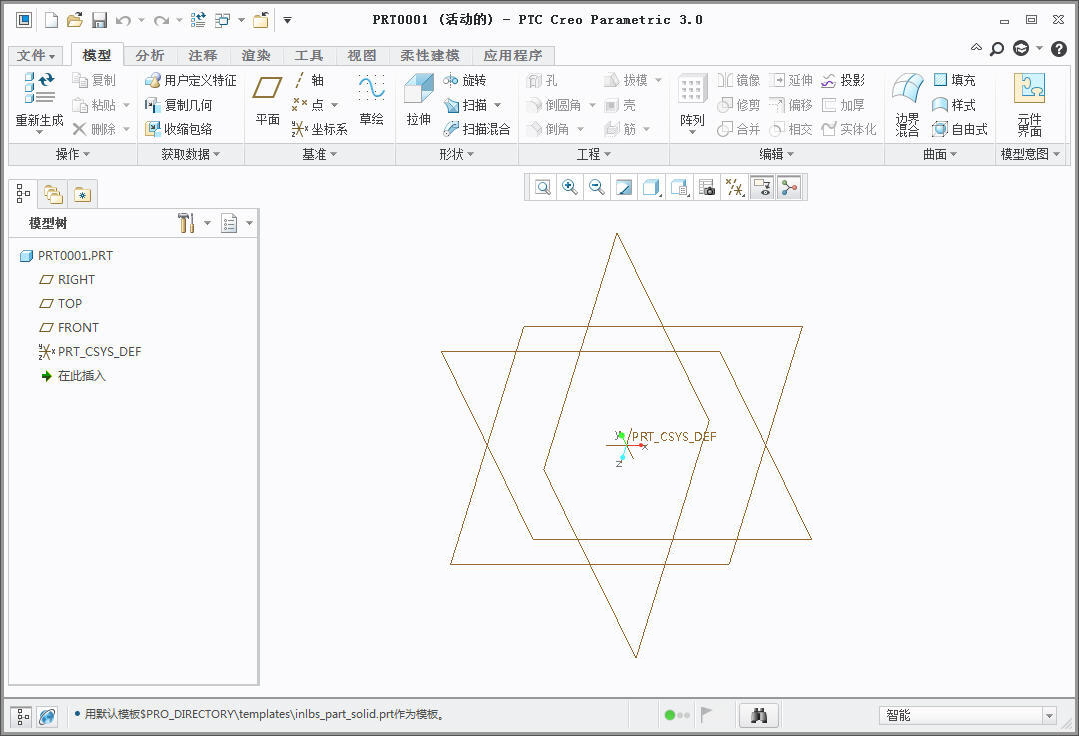The image size is (1079, 736).
Task: Expand the Engineering (工程) group
Action: [593, 154]
